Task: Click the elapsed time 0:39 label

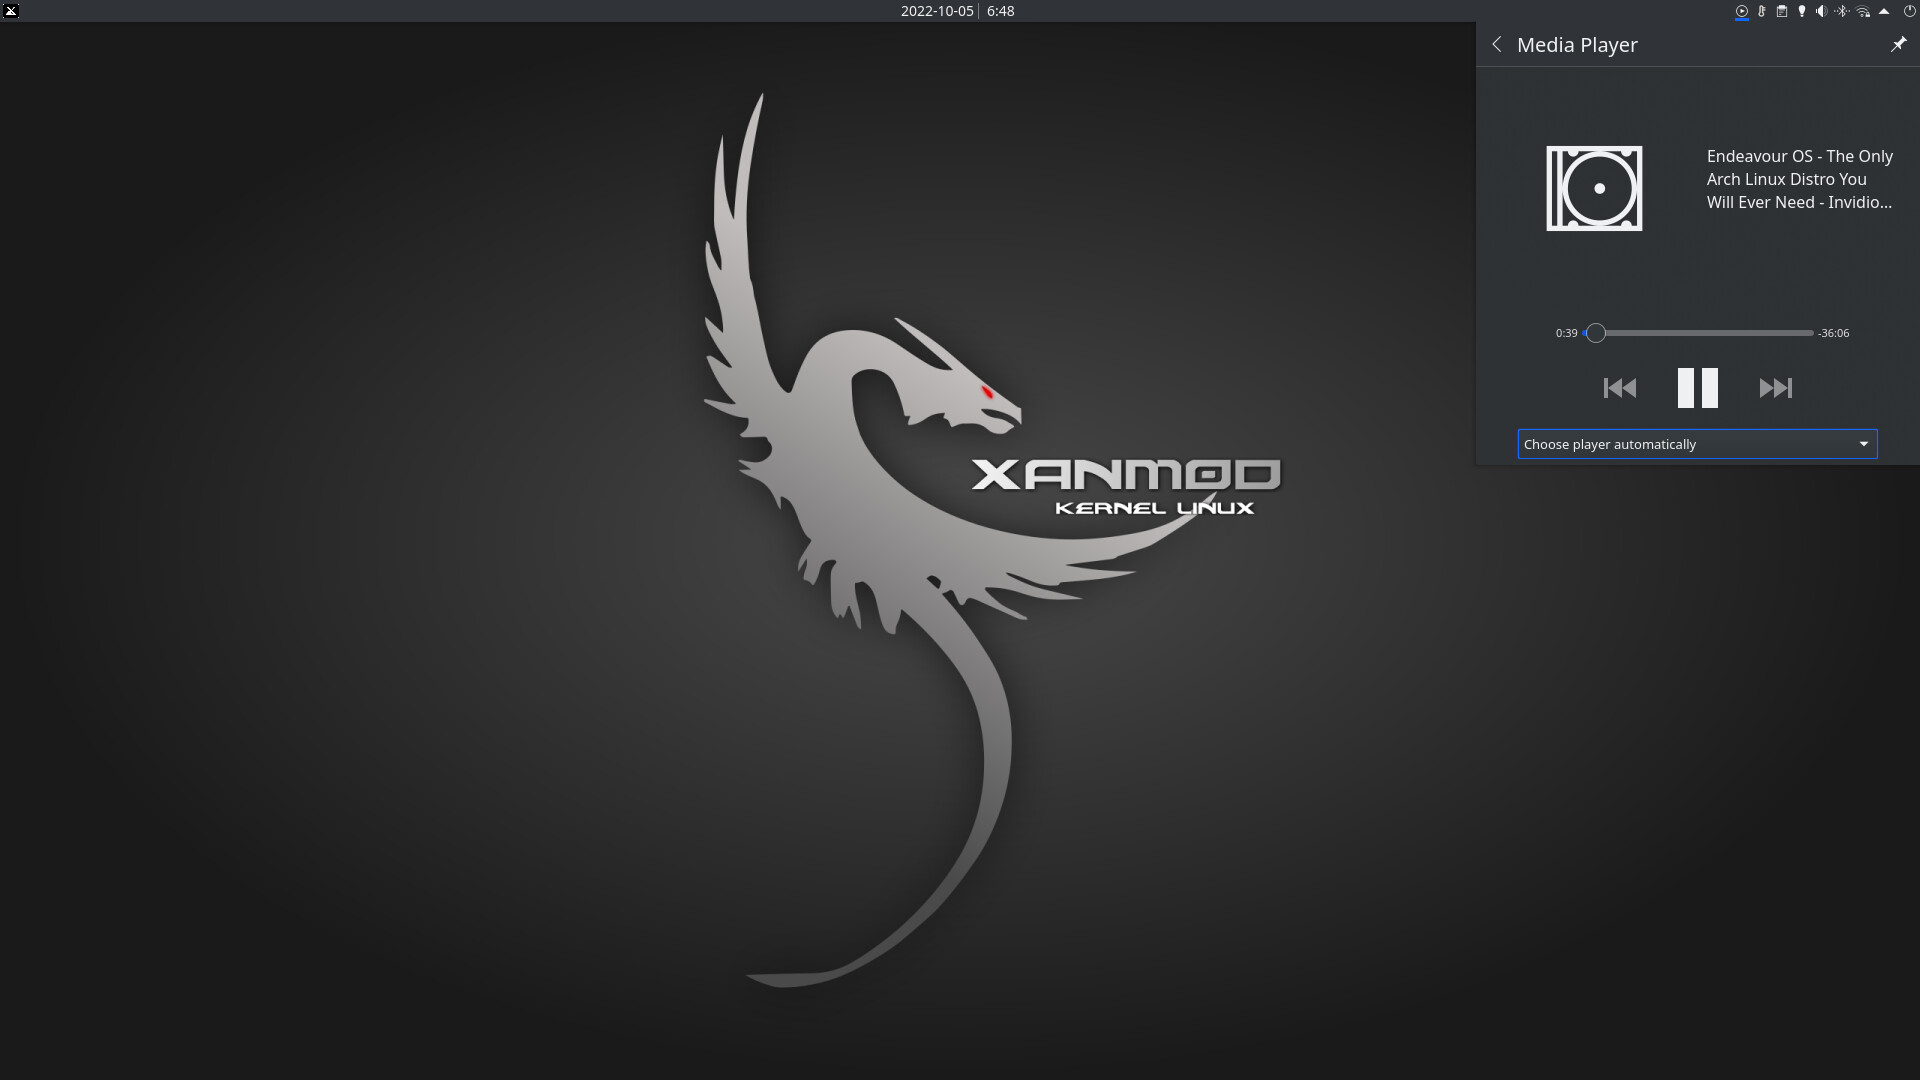Action: coord(1566,333)
